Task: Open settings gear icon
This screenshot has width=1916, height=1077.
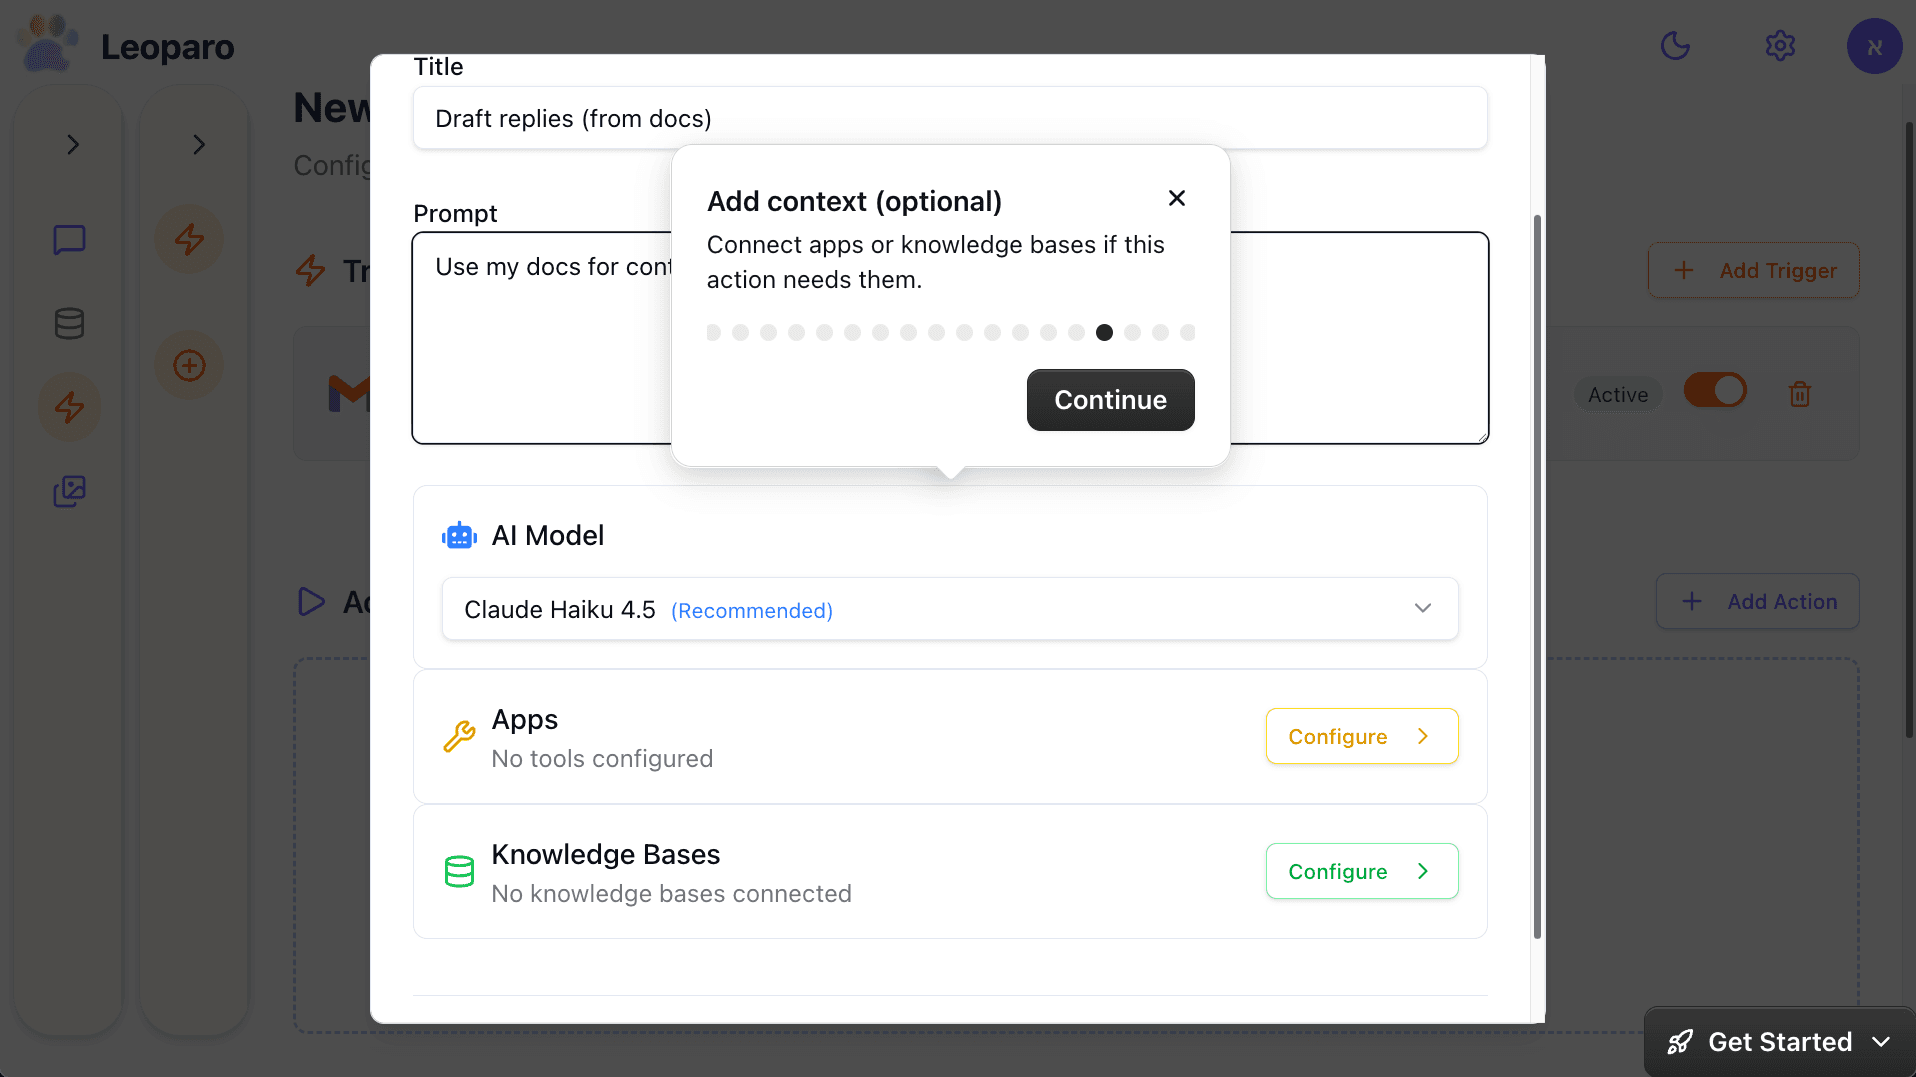Action: pos(1780,46)
